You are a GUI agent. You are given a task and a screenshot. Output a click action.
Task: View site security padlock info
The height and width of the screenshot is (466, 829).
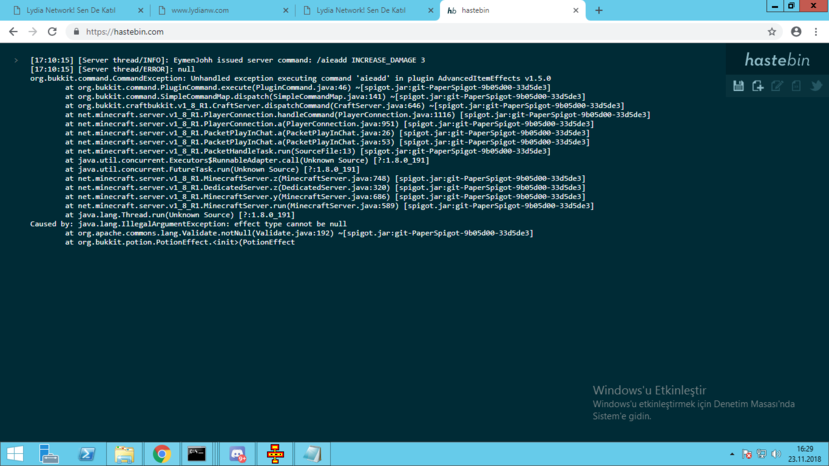76,32
